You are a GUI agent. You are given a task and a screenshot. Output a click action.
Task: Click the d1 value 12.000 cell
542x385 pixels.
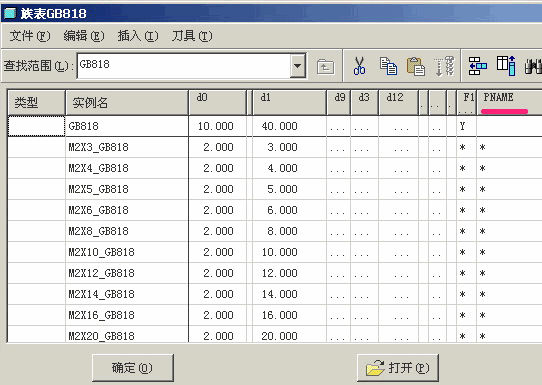pos(289,273)
